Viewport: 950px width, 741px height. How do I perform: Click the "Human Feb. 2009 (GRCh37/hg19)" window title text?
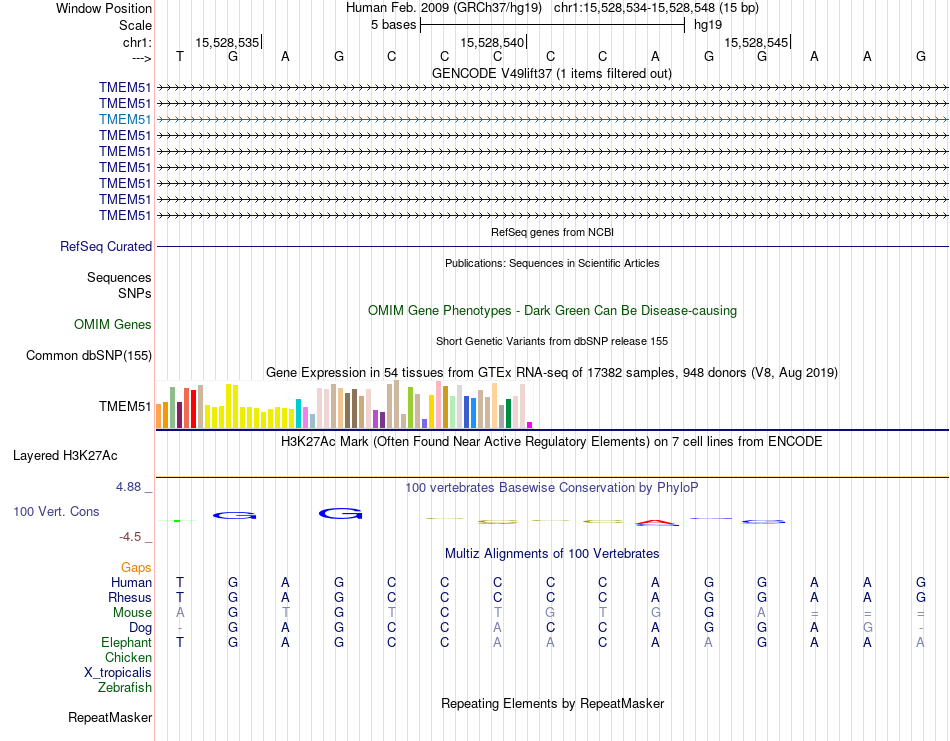click(x=445, y=8)
